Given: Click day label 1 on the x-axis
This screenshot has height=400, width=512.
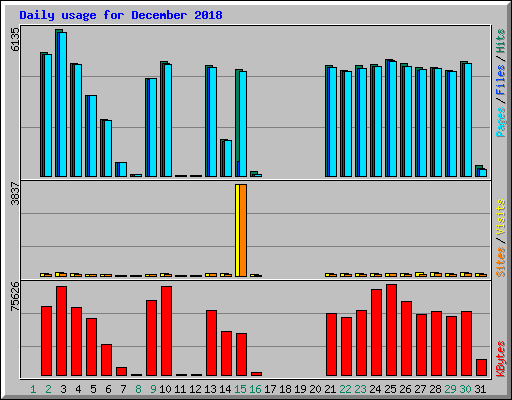Looking at the screenshot, I should click(33, 389).
